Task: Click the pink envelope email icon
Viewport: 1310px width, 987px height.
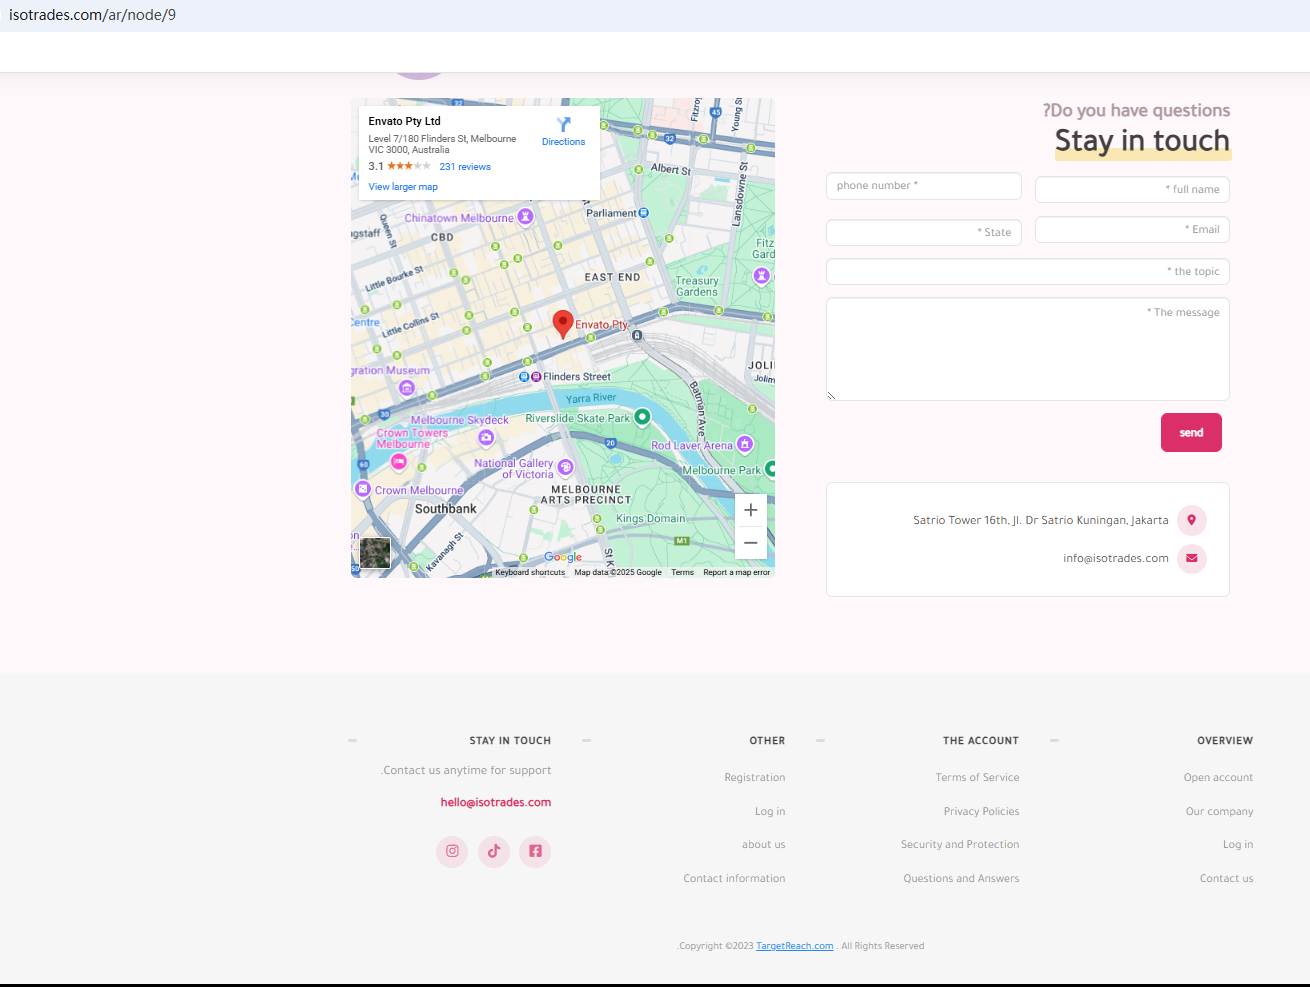Action: click(1191, 558)
